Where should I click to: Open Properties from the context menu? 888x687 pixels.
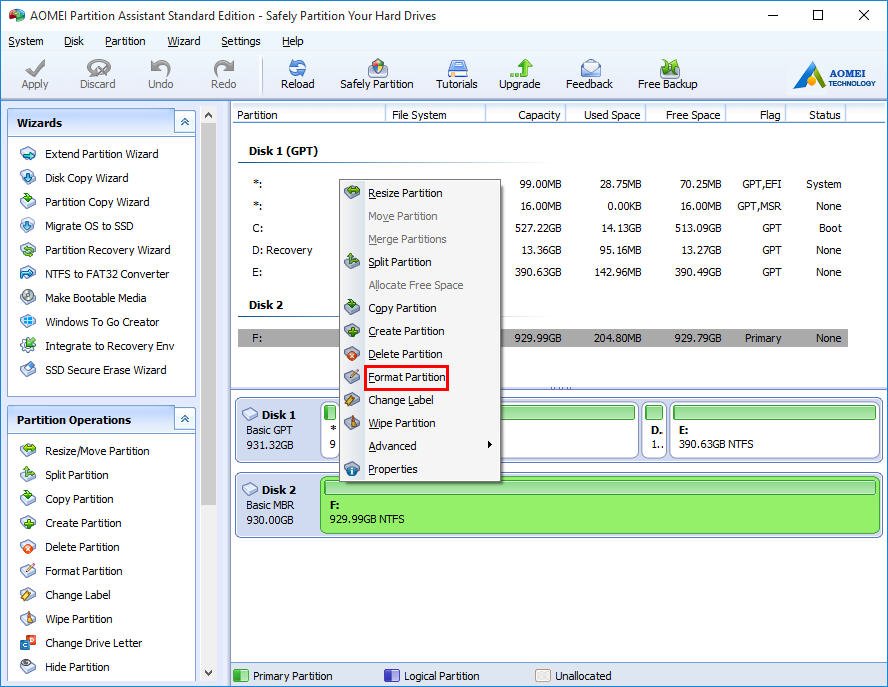tap(420, 470)
